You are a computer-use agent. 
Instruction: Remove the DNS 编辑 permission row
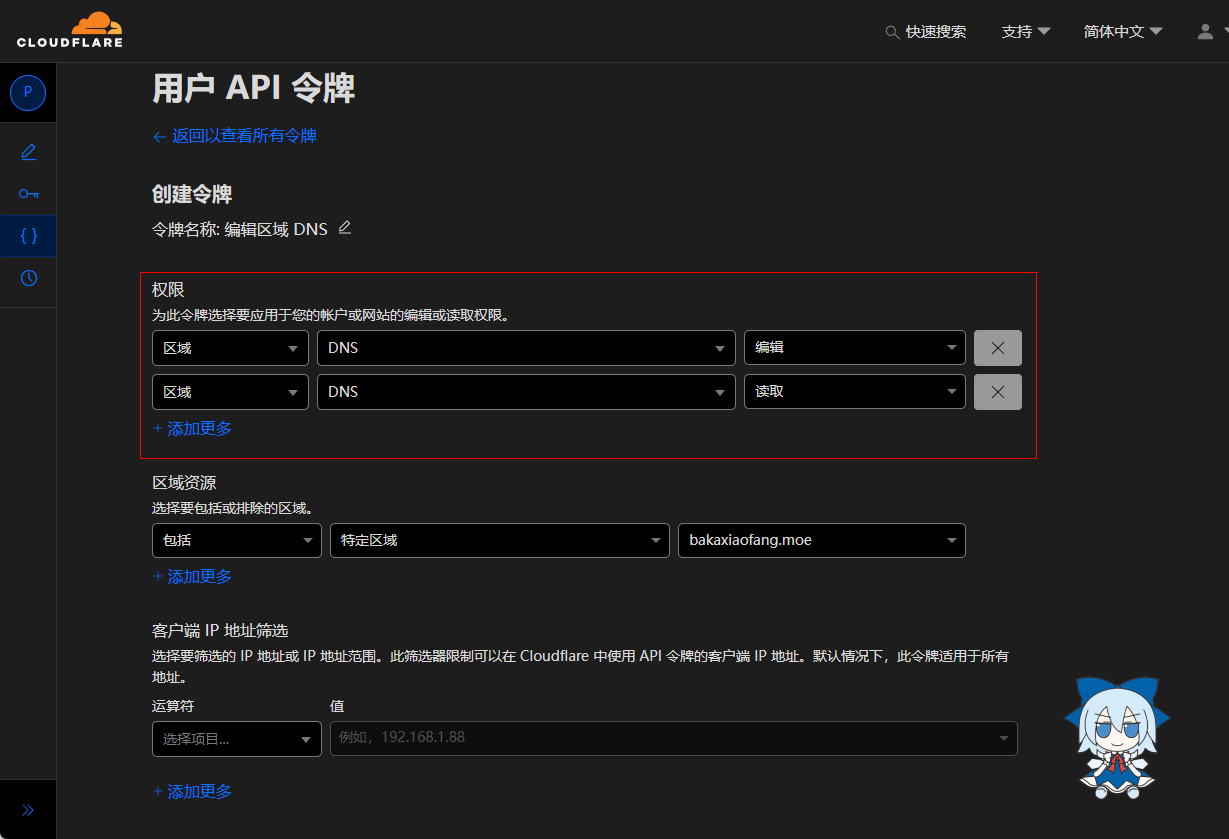coord(997,348)
